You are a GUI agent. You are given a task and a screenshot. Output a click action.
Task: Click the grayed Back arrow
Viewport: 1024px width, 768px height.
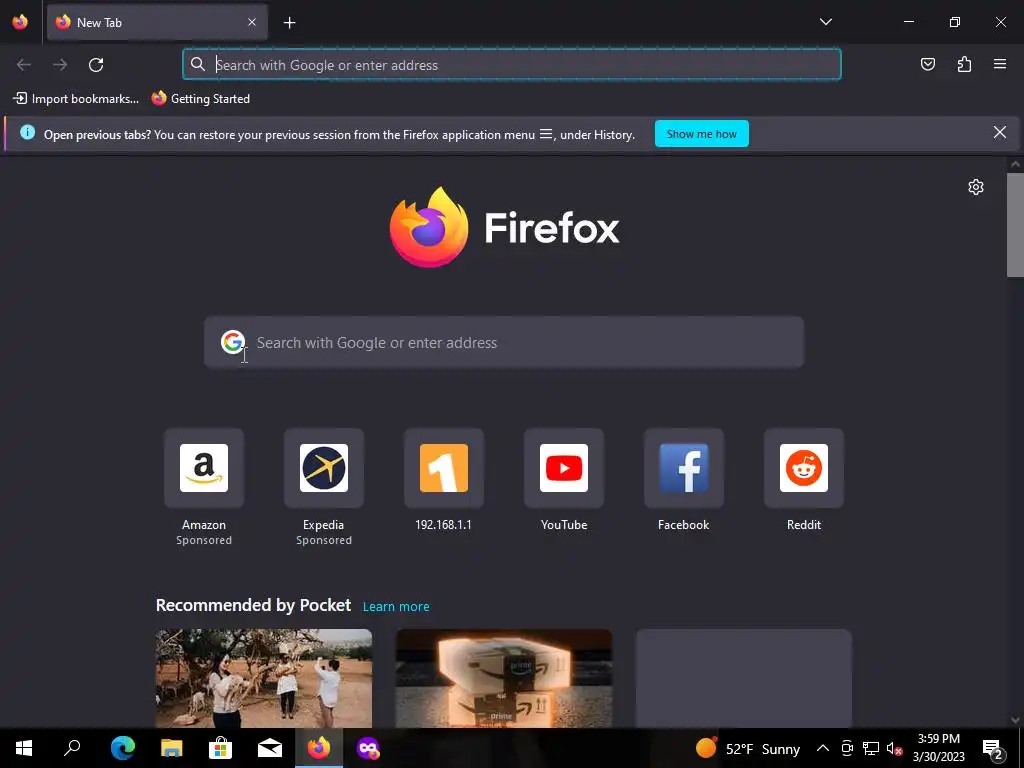(24, 65)
